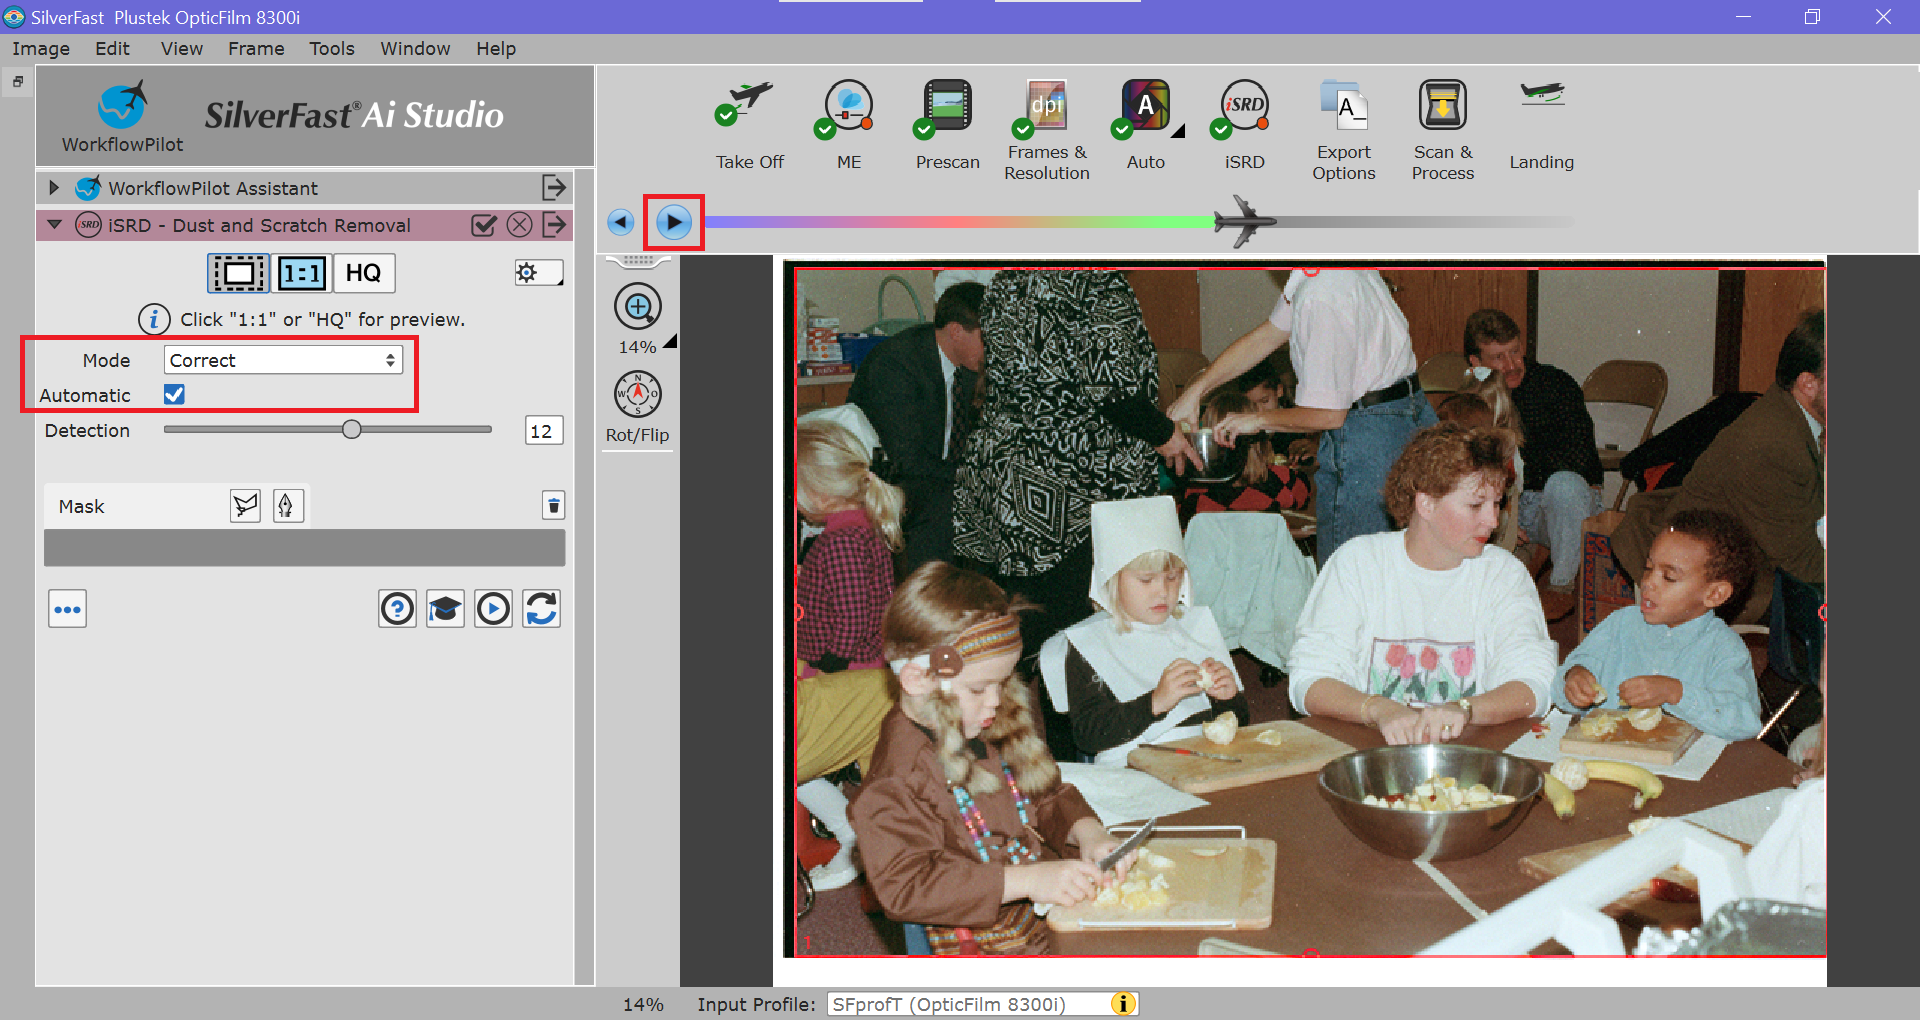Select the polygon mask drawing tool
Screen dimensions: 1920x1020
pyautogui.click(x=245, y=506)
